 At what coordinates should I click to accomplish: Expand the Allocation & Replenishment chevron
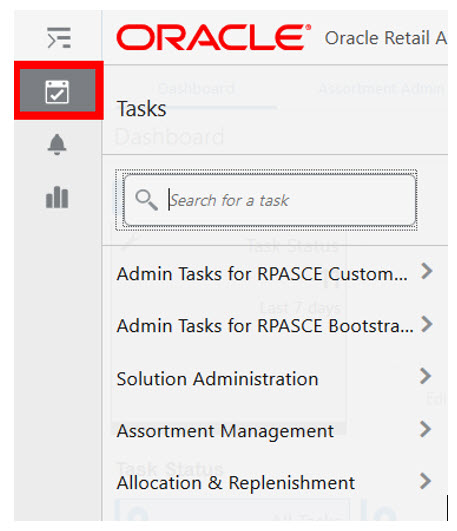(x=425, y=481)
